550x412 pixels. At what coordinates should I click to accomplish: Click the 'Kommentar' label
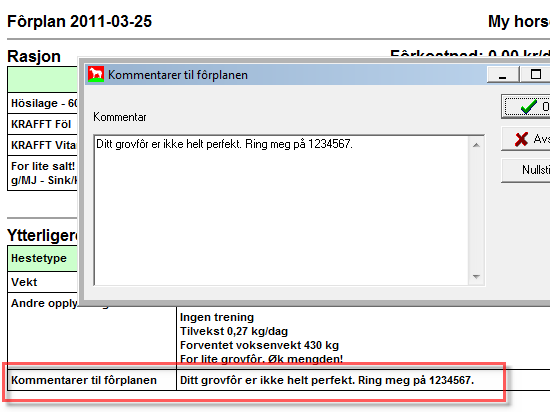[120, 117]
